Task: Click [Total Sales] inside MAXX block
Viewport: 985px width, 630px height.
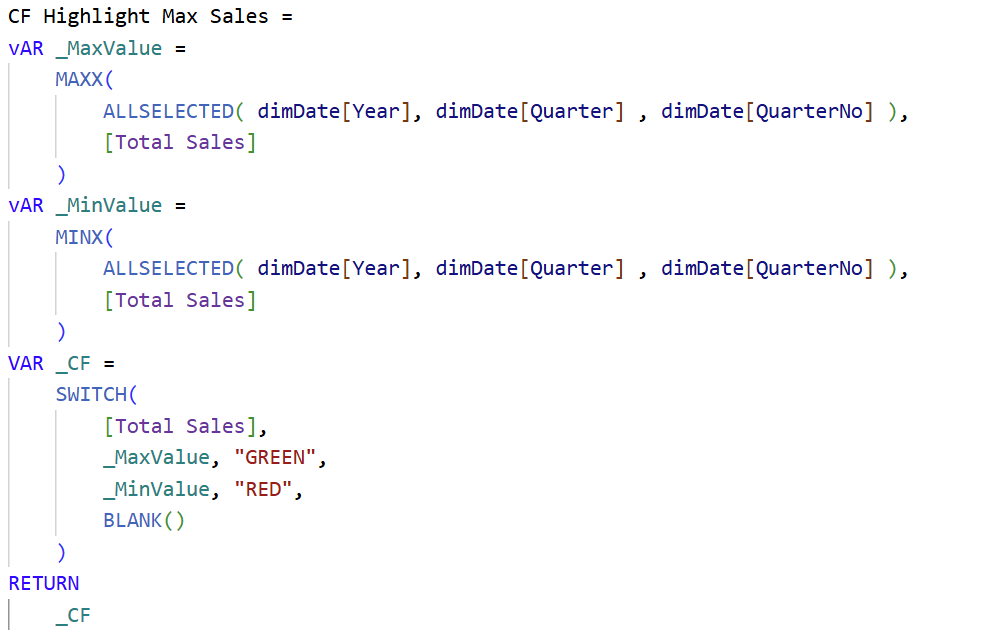Action: pyautogui.click(x=180, y=143)
